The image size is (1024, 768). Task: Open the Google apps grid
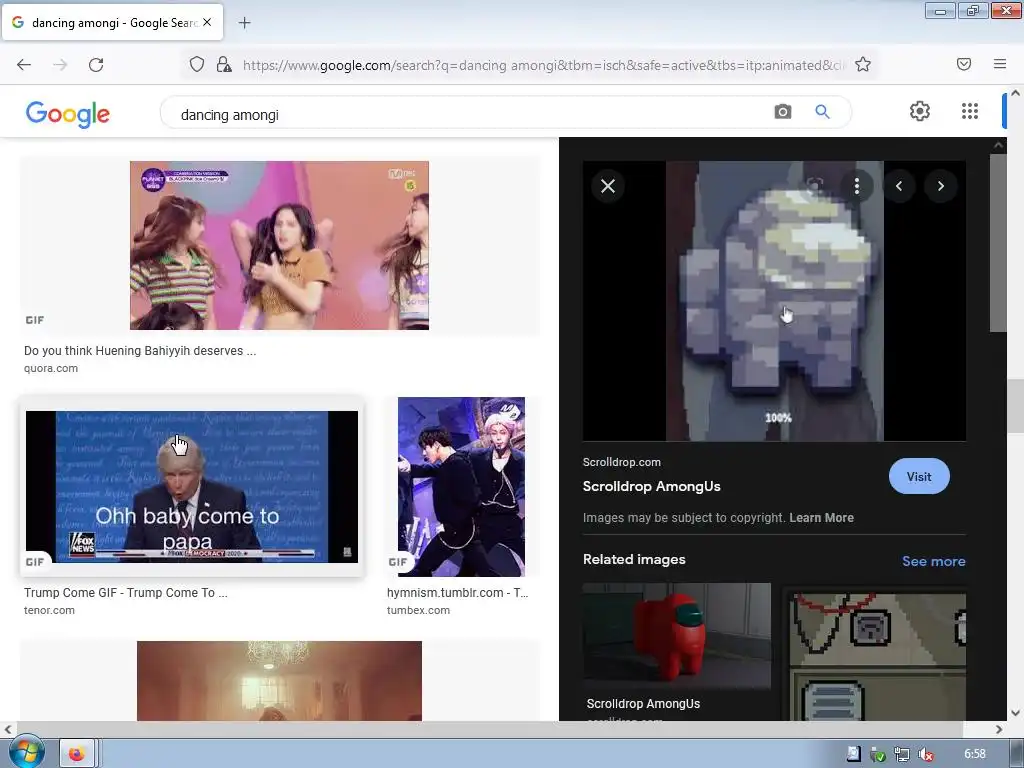tap(970, 111)
